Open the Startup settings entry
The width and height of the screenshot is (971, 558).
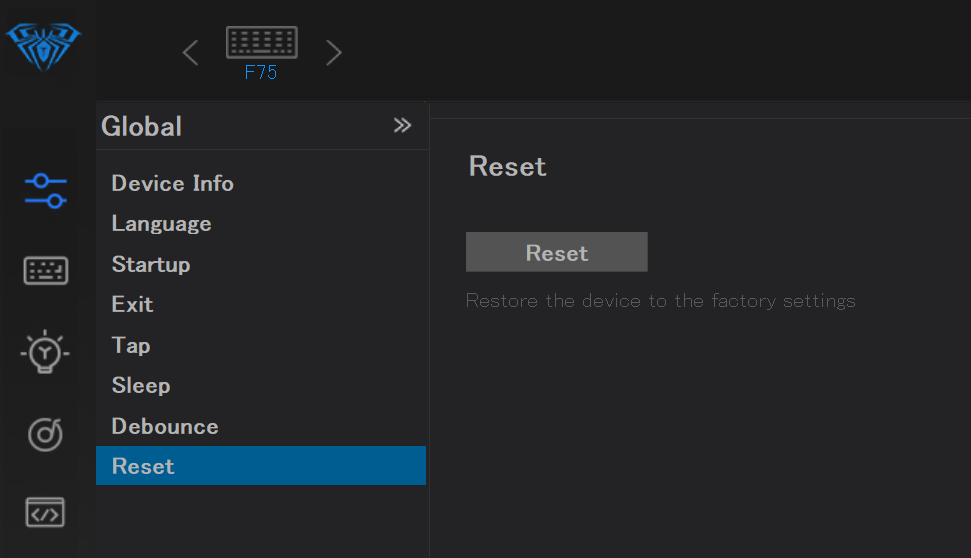point(150,265)
